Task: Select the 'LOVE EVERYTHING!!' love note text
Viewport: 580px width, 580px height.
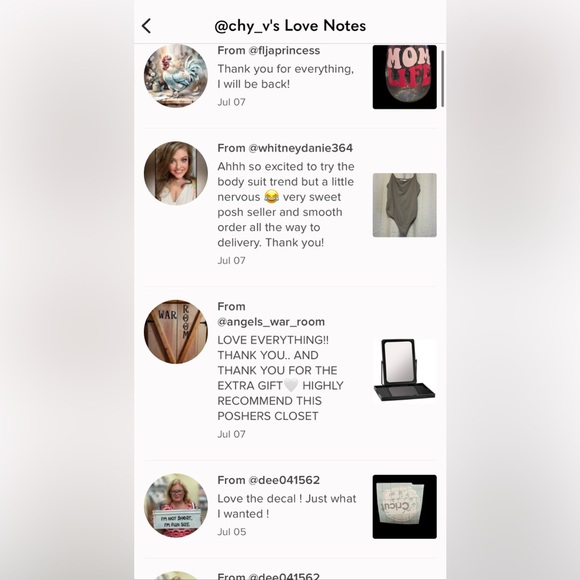Action: coord(280,378)
